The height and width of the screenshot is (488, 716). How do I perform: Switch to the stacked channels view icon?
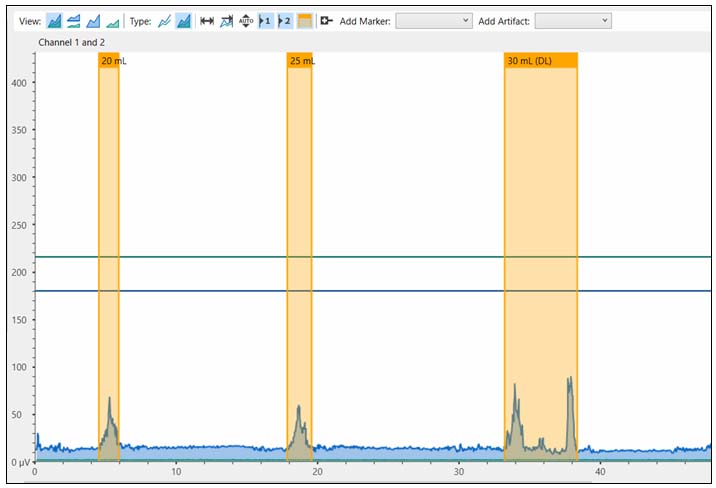click(x=74, y=21)
